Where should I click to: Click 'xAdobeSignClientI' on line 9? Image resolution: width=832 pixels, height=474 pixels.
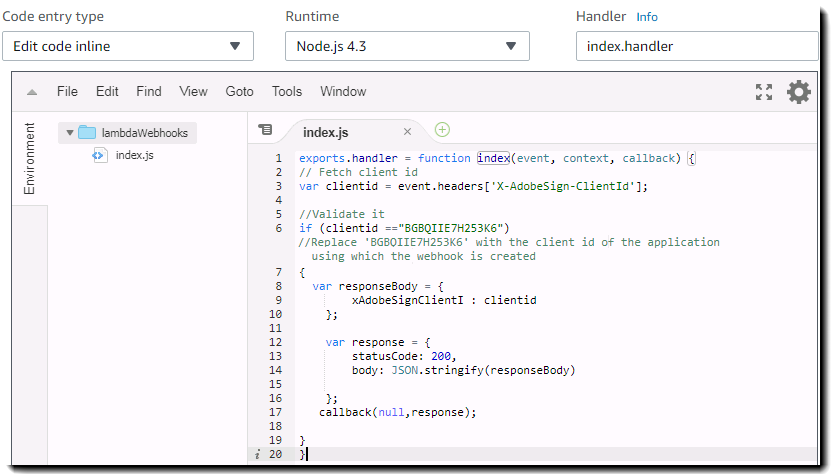coord(408,300)
